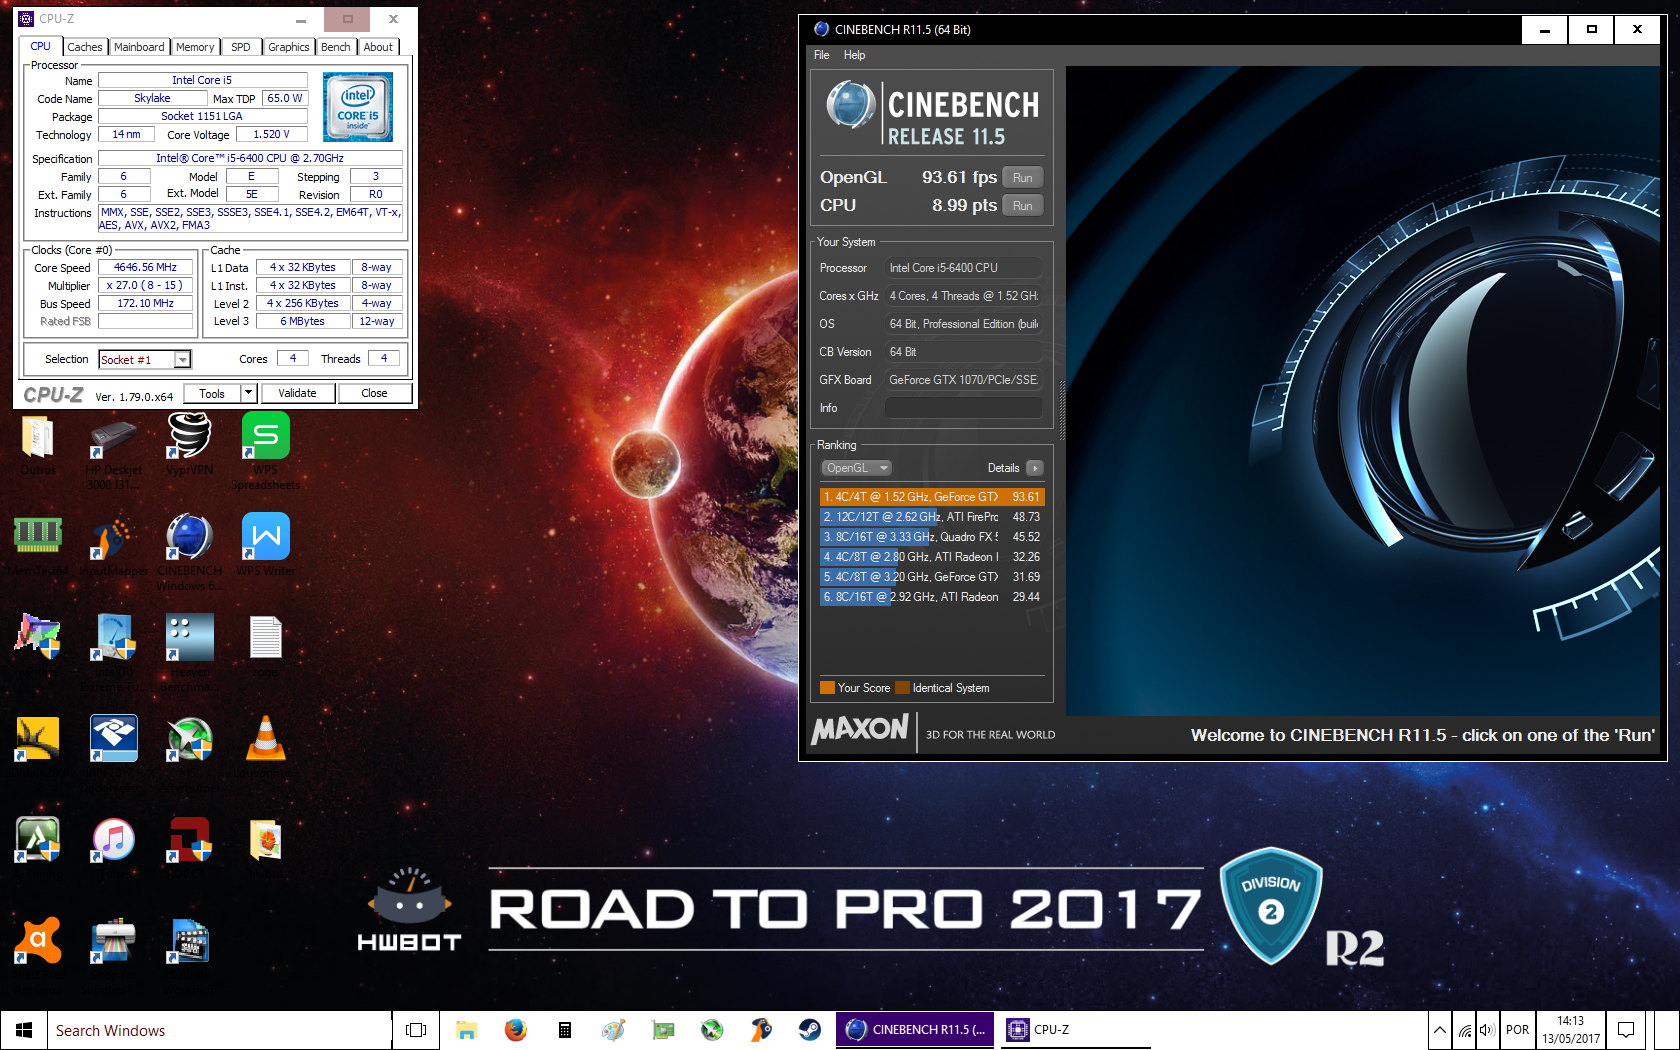The image size is (1680, 1050).
Task: Click the POR language indicator
Action: pos(1517,1030)
